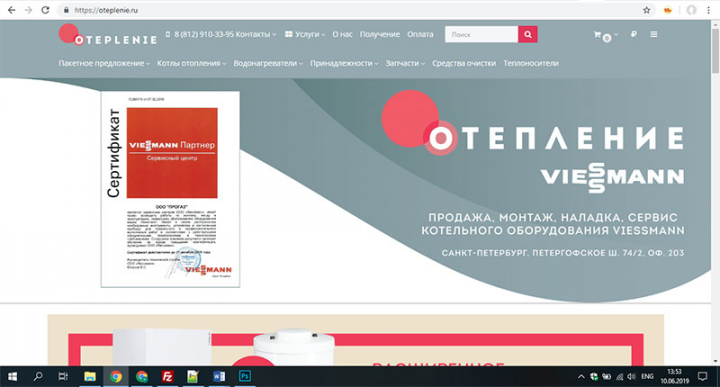Image resolution: width=720 pixels, height=387 pixels.
Task: Go back to the previous browser page
Action: [11, 10]
